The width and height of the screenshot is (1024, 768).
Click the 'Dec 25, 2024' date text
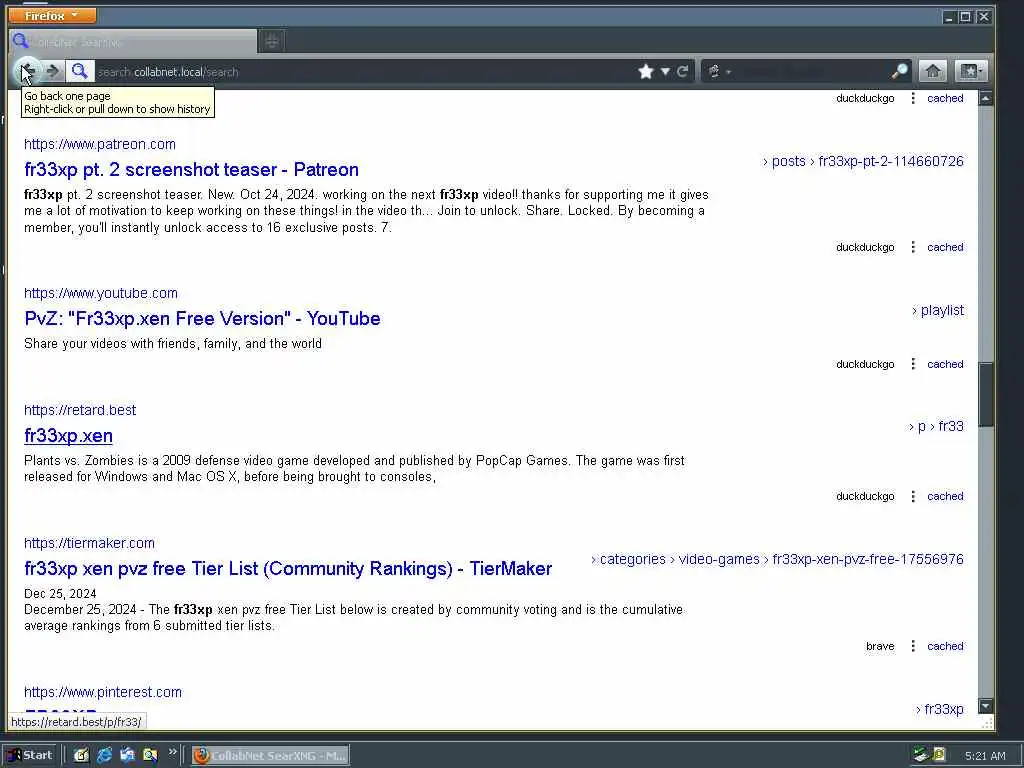60,594
